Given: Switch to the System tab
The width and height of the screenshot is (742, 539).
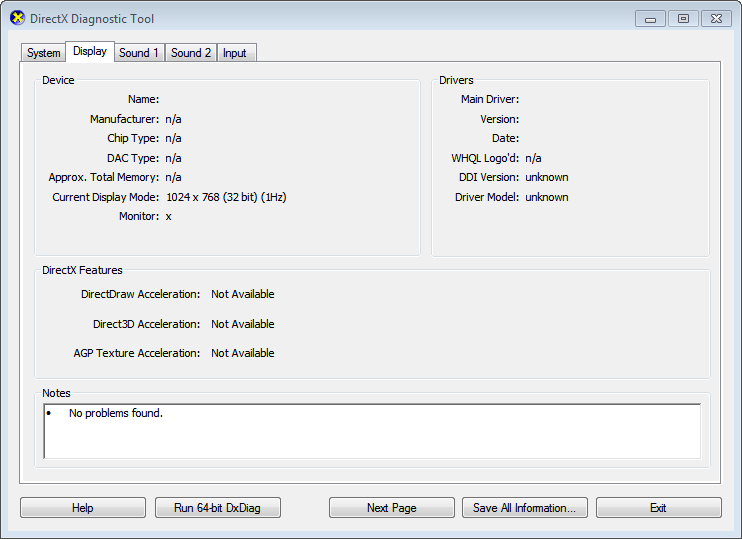Looking at the screenshot, I should pos(44,53).
